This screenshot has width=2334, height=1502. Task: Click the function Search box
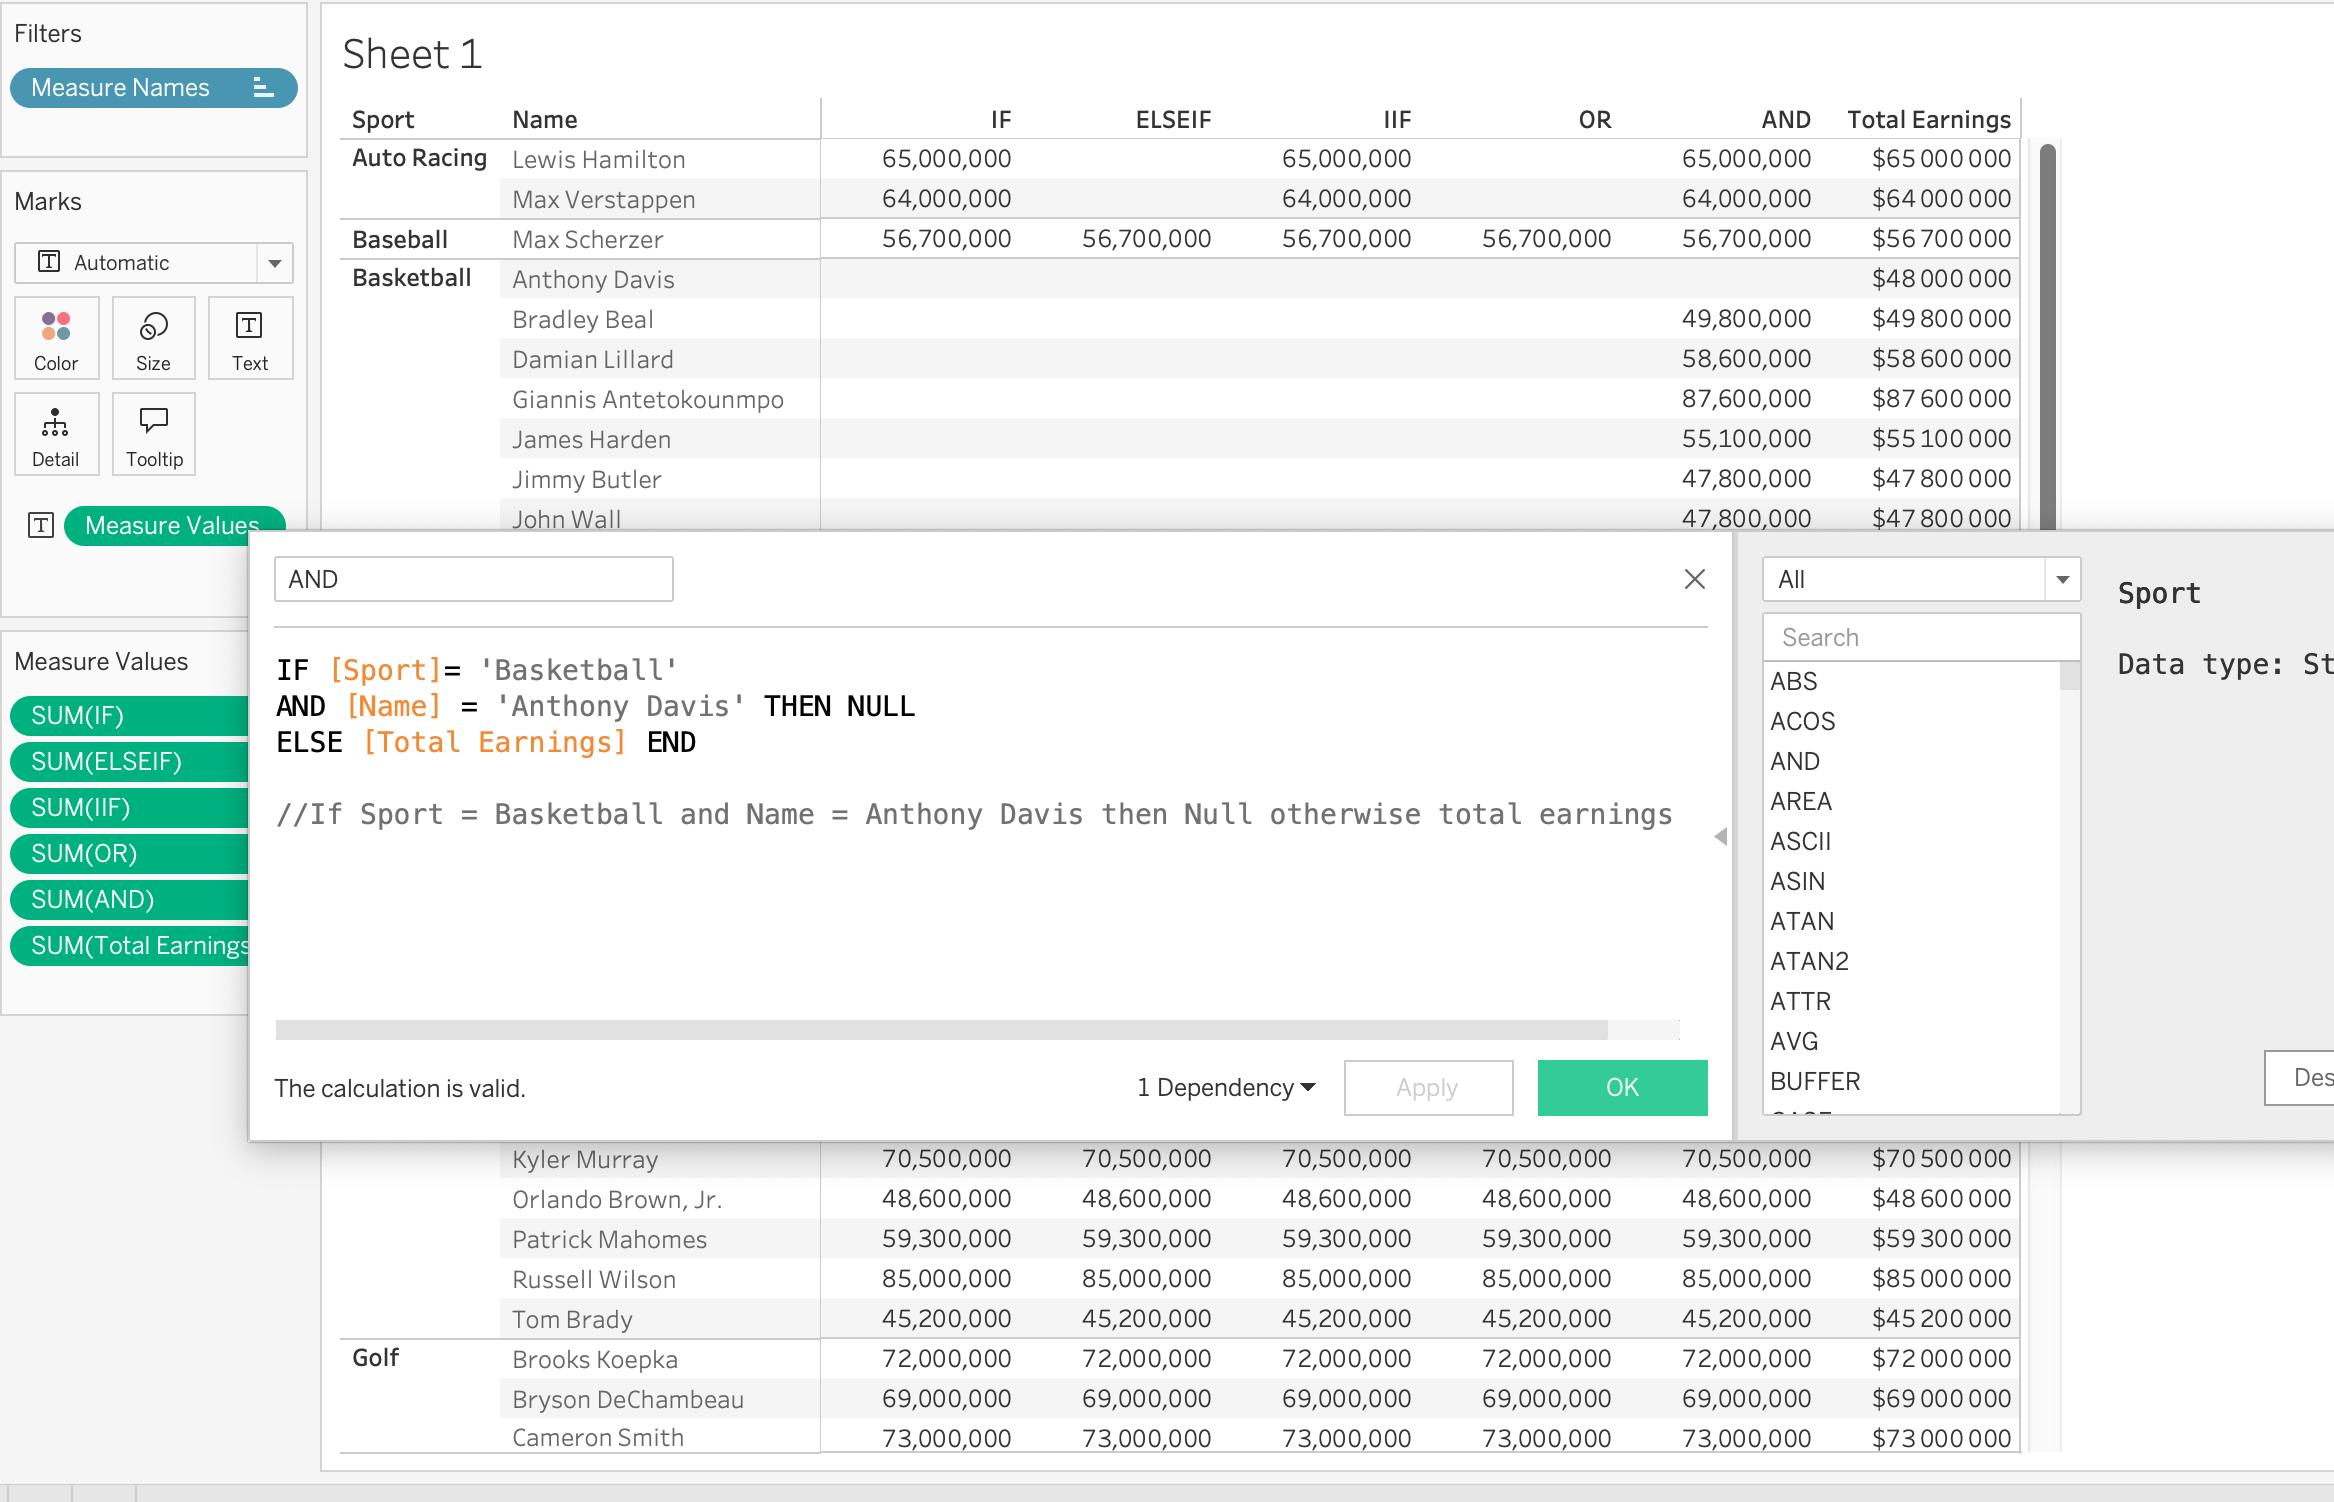point(1920,637)
